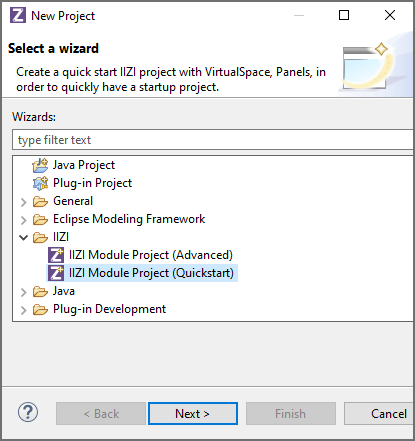The image size is (415, 441).
Task: Click the Plug-in Project wizard icon
Action: pyautogui.click(x=40, y=183)
